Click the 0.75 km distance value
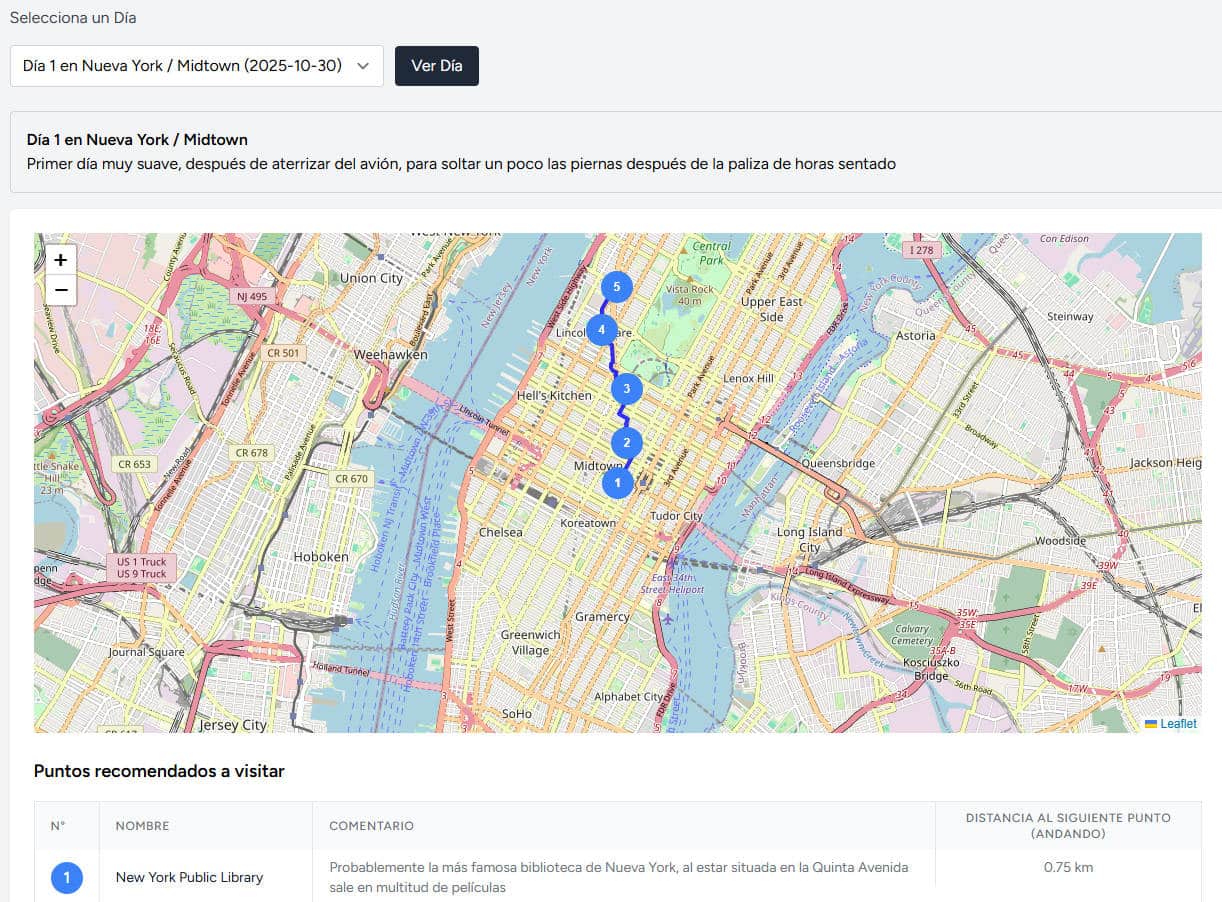Viewport: 1222px width, 902px height. tap(1068, 866)
